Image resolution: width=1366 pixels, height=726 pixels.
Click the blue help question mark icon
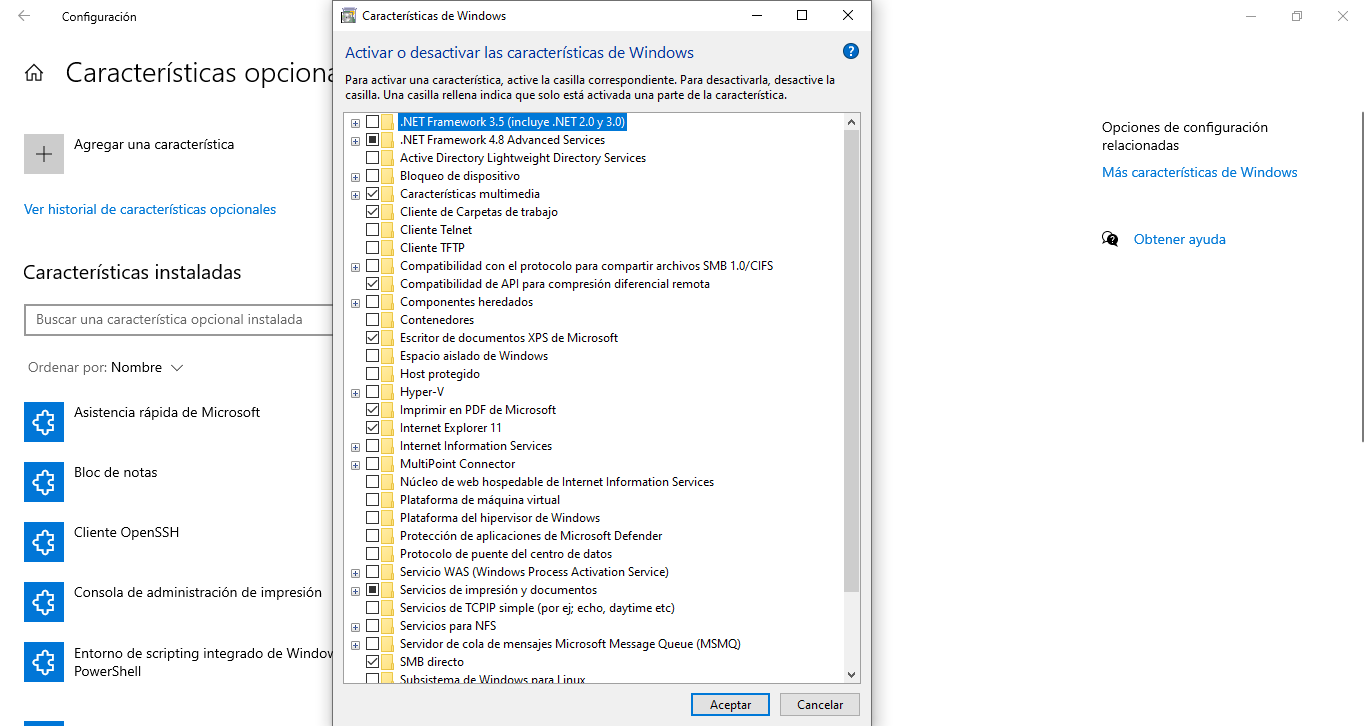click(x=851, y=52)
